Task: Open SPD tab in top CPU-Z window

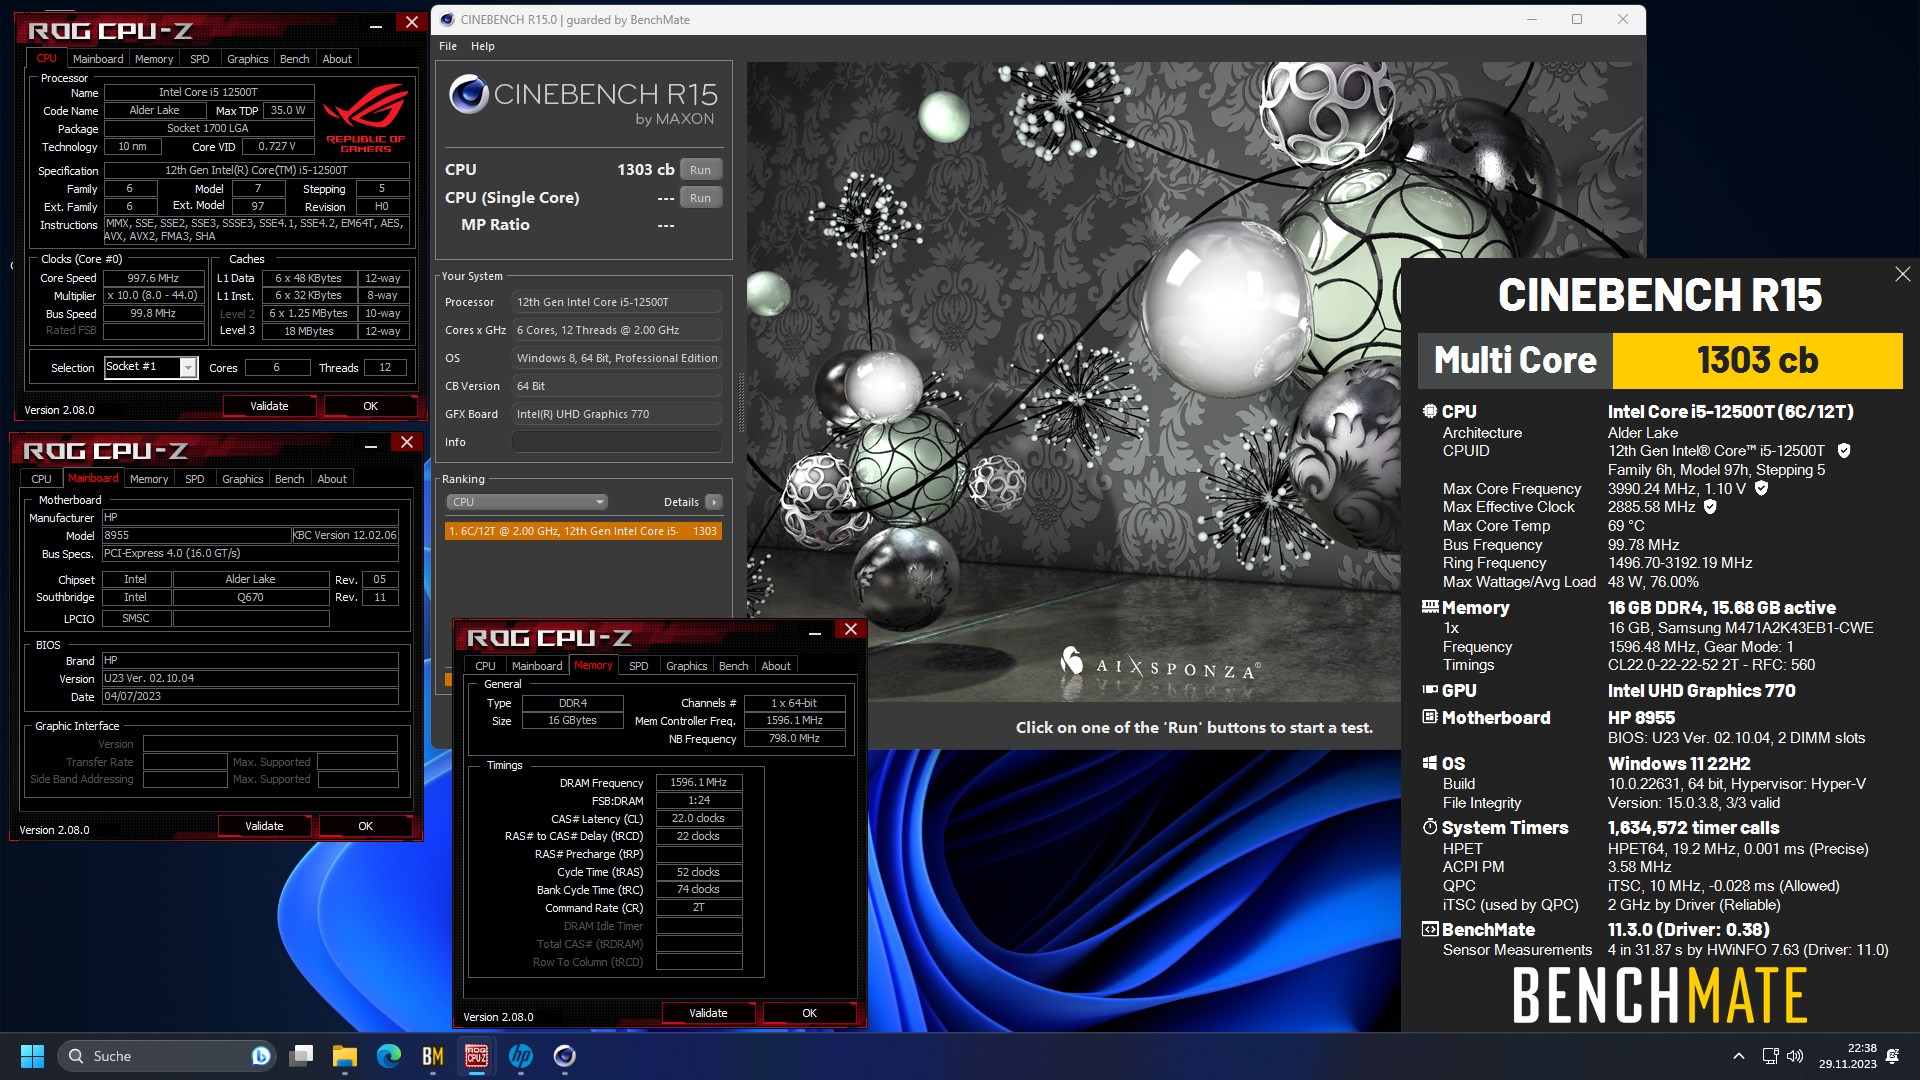Action: tap(200, 59)
